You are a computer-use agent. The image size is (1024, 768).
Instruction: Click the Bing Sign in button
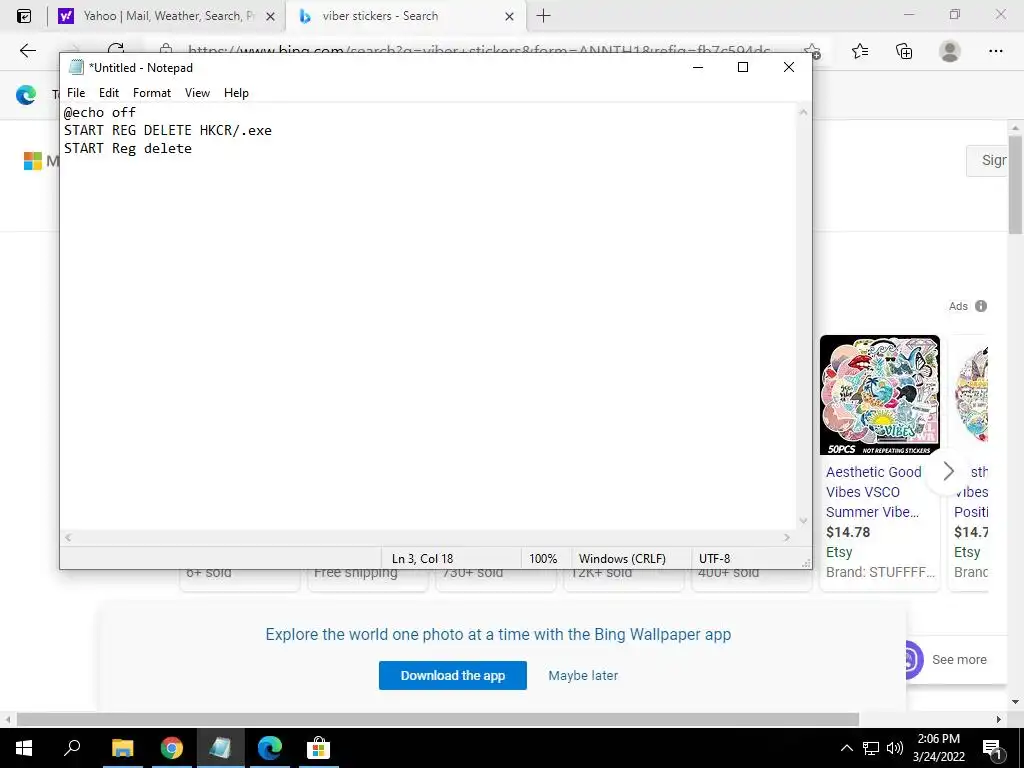coord(989,160)
